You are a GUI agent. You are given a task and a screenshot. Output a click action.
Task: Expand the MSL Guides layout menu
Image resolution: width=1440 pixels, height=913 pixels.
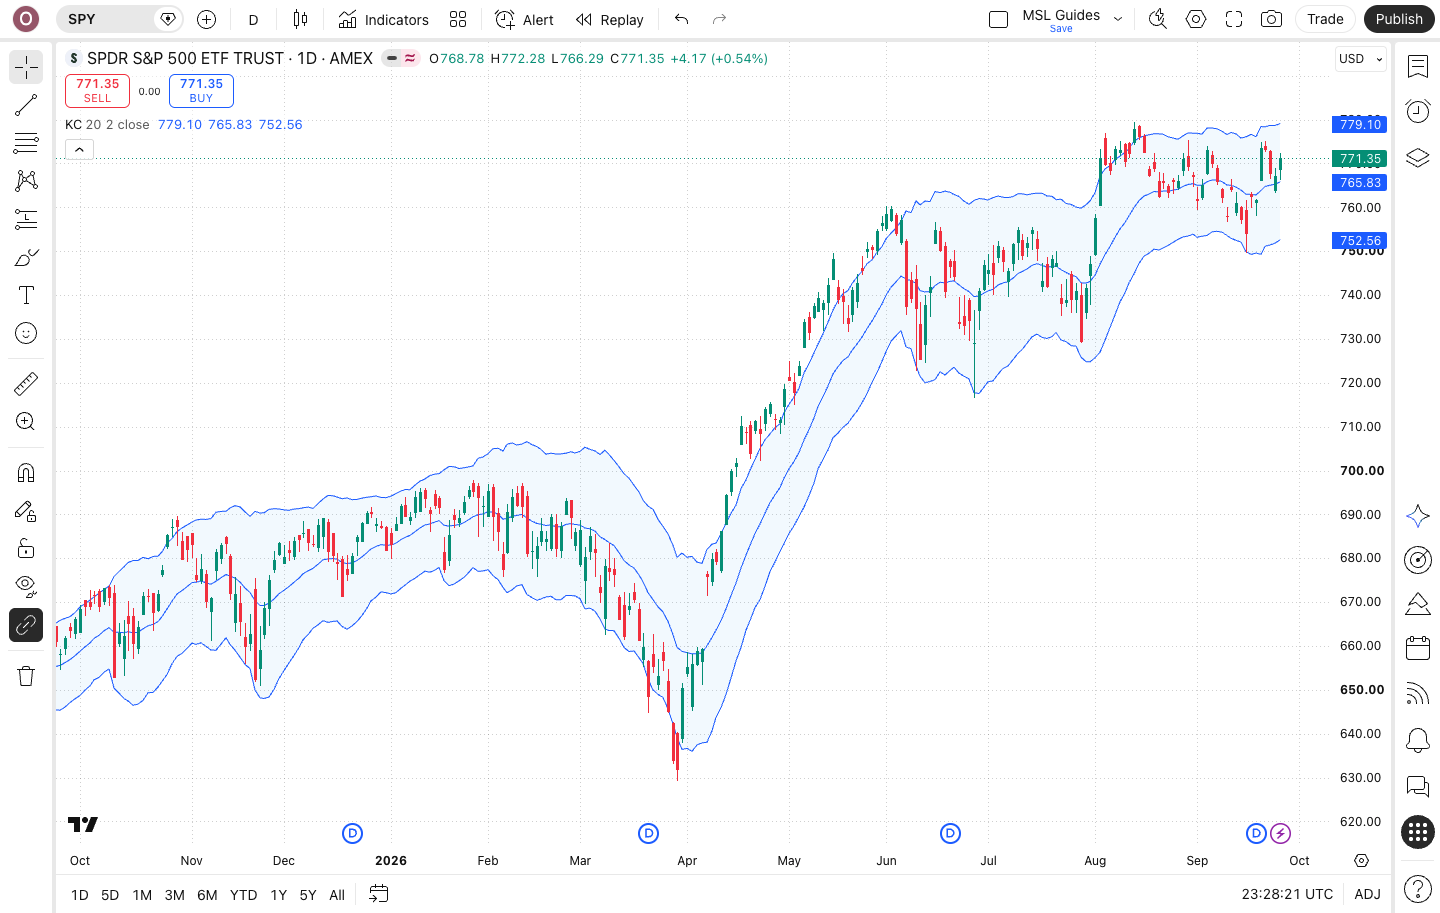(1118, 19)
